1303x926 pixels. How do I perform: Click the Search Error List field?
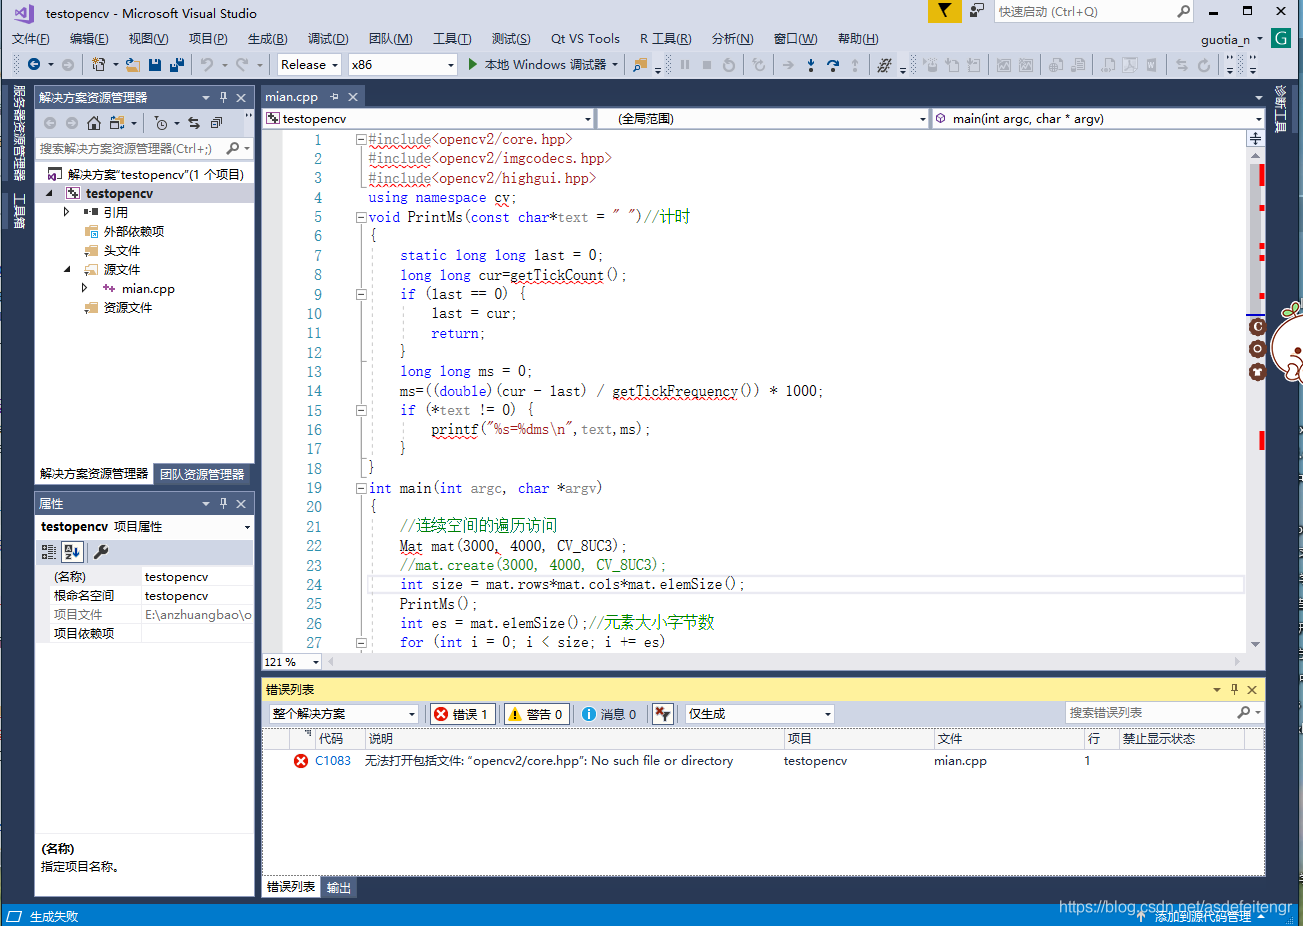[x=1163, y=712]
